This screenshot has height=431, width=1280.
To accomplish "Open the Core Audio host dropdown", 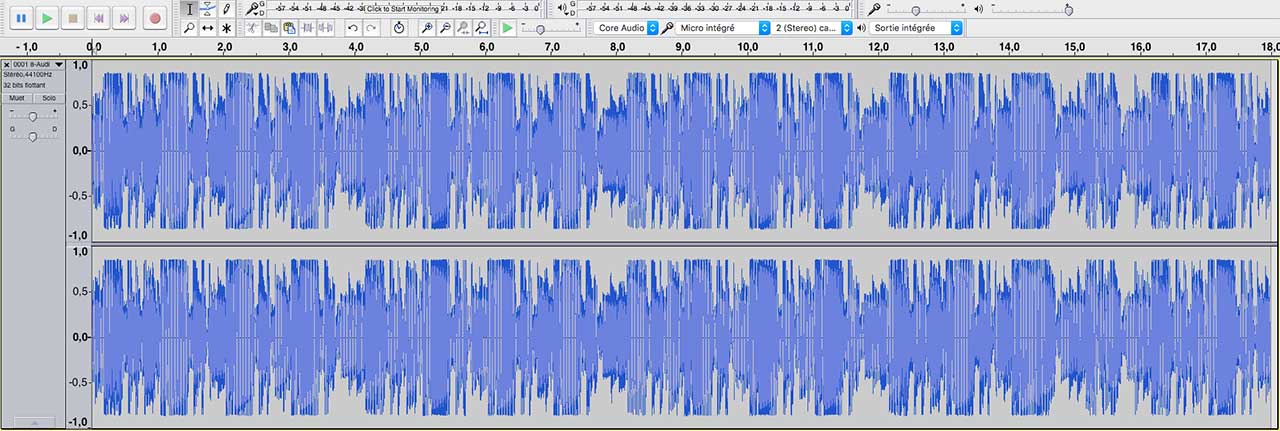I will (627, 28).
